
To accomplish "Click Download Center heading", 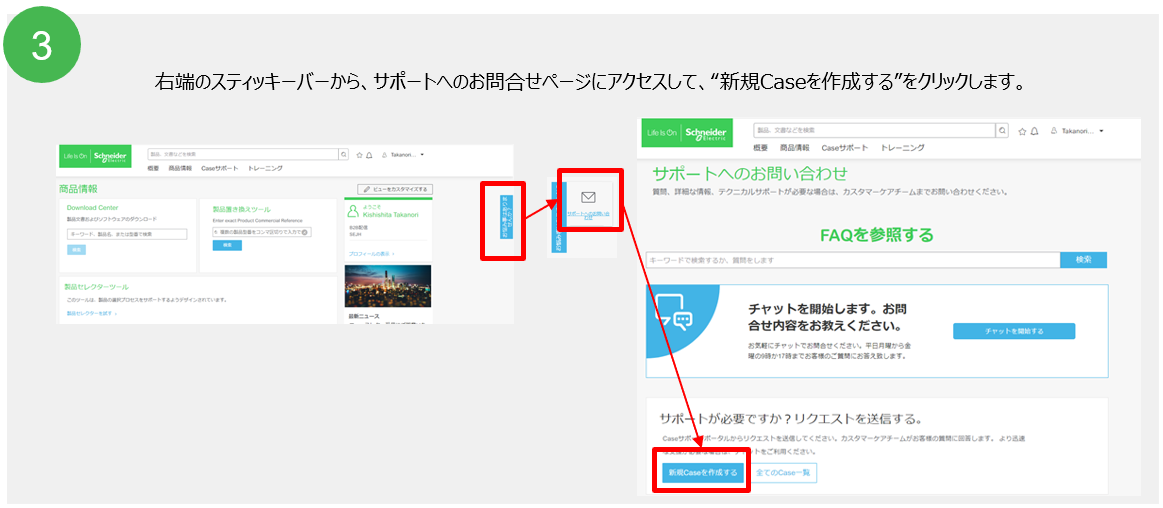I will coord(93,208).
